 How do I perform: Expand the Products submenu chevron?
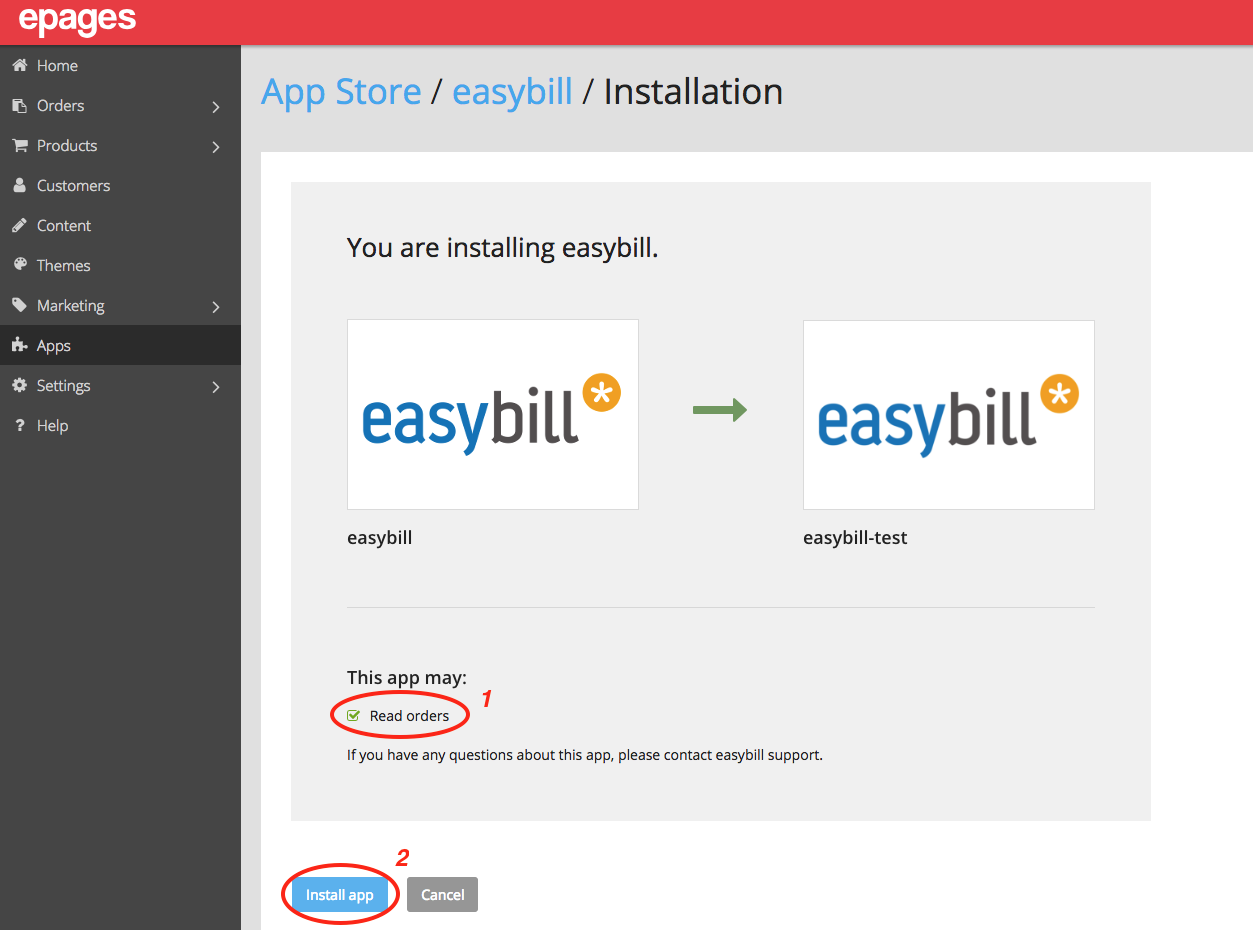(216, 146)
